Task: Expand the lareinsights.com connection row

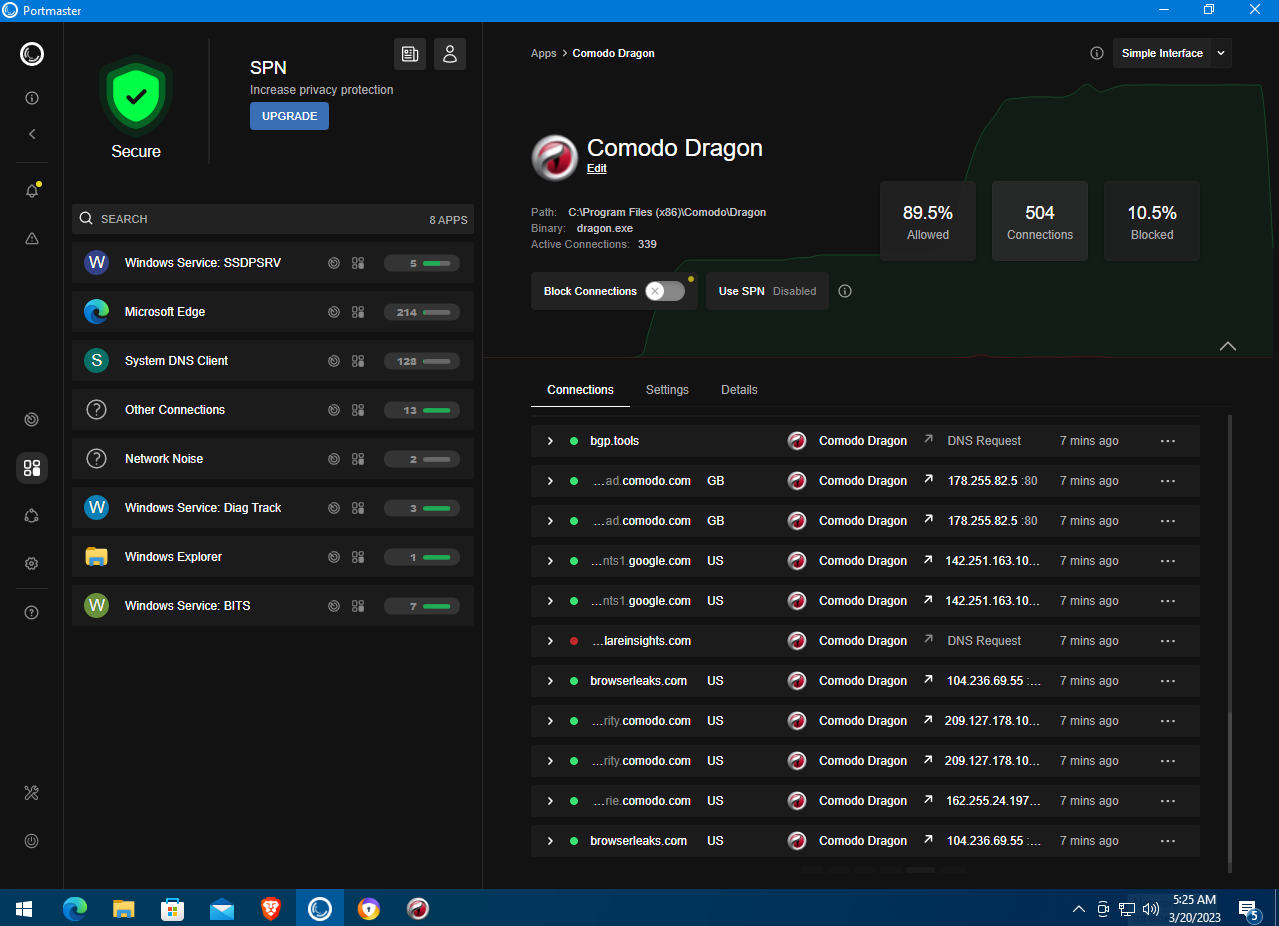Action: point(550,641)
